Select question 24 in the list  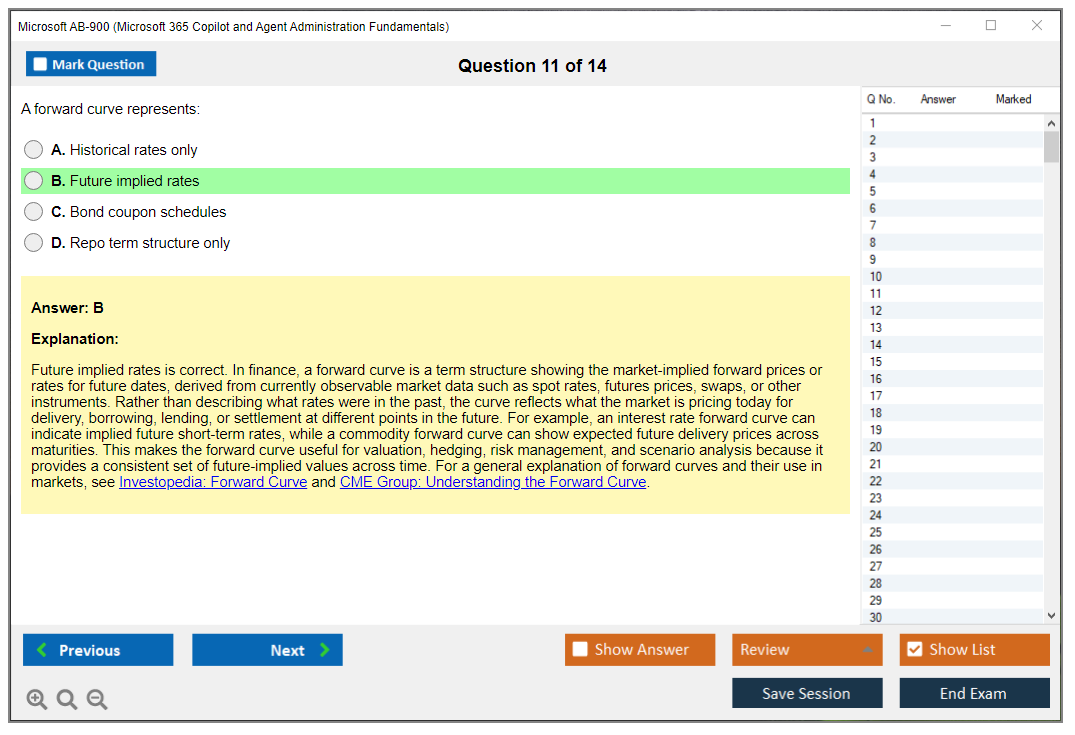(953, 515)
